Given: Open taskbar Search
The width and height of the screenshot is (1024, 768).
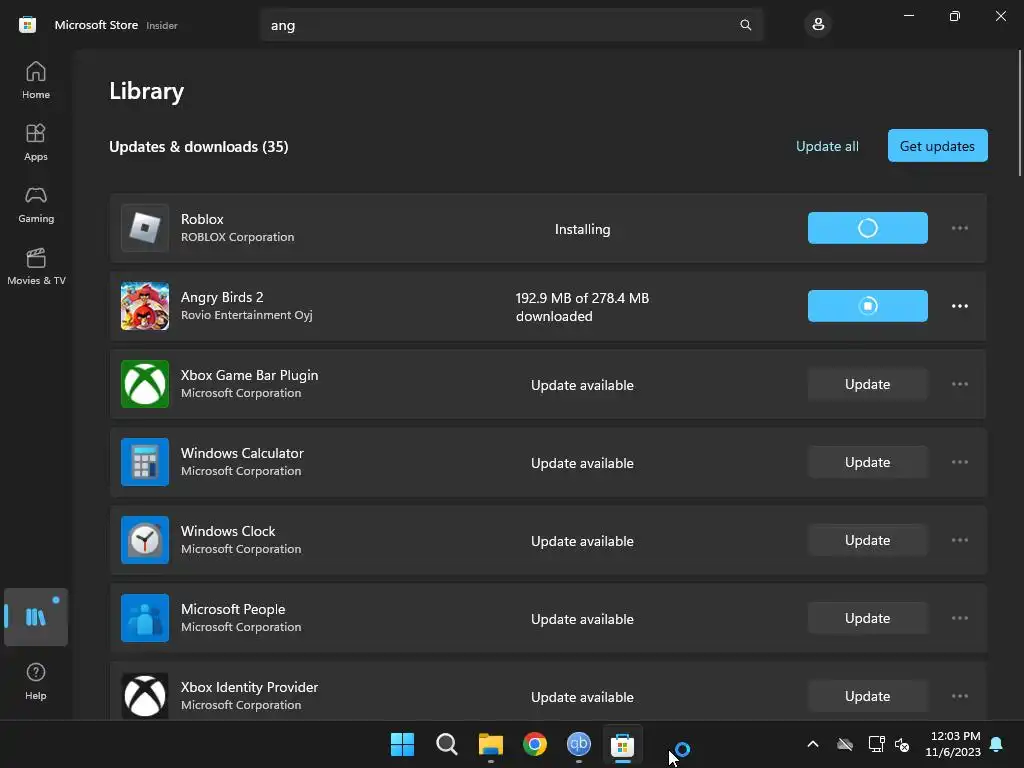Looking at the screenshot, I should (x=447, y=744).
